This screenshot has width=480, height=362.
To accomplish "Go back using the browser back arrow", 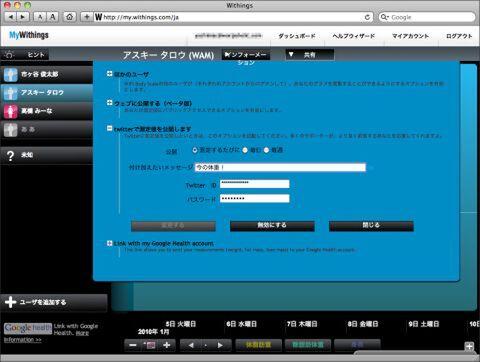I will (11, 17).
